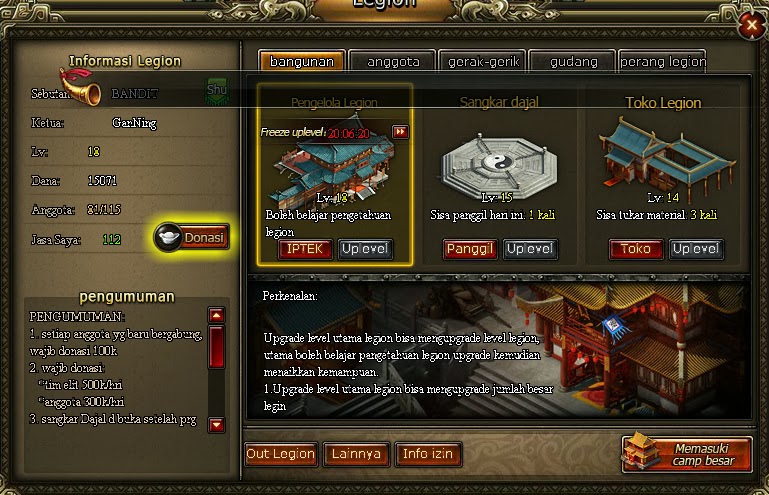Switch to the anggota tab
Screen dimensions: 769x495
click(x=393, y=61)
